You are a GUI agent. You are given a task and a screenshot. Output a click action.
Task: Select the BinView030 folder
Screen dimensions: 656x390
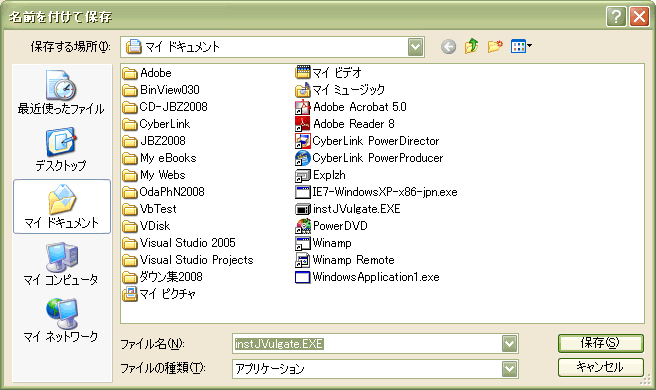coord(161,90)
